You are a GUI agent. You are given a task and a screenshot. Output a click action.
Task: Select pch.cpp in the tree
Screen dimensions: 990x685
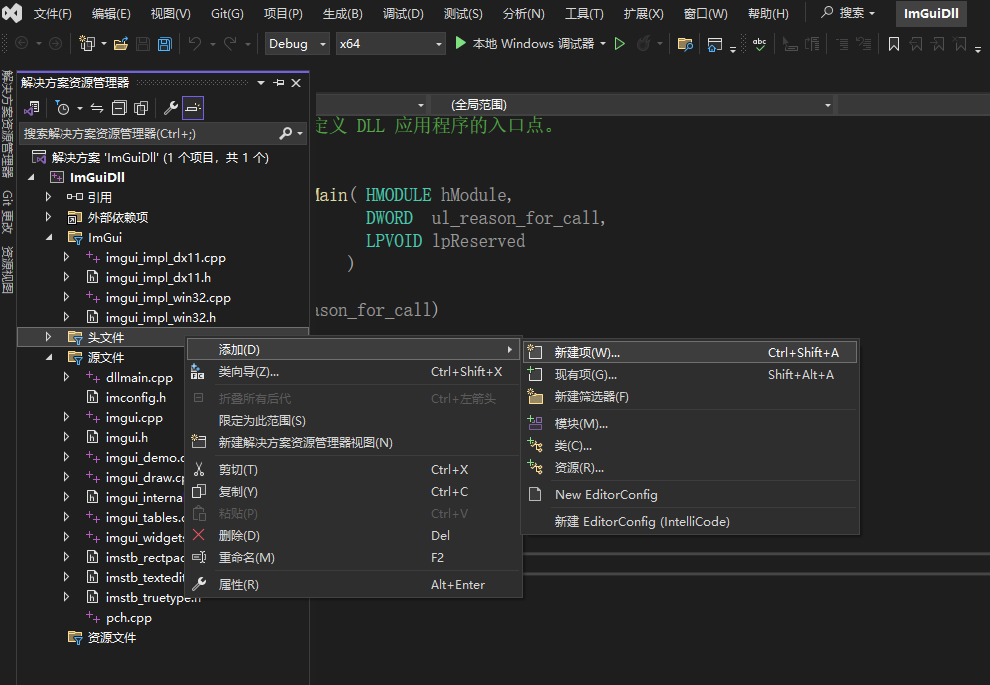(129, 617)
